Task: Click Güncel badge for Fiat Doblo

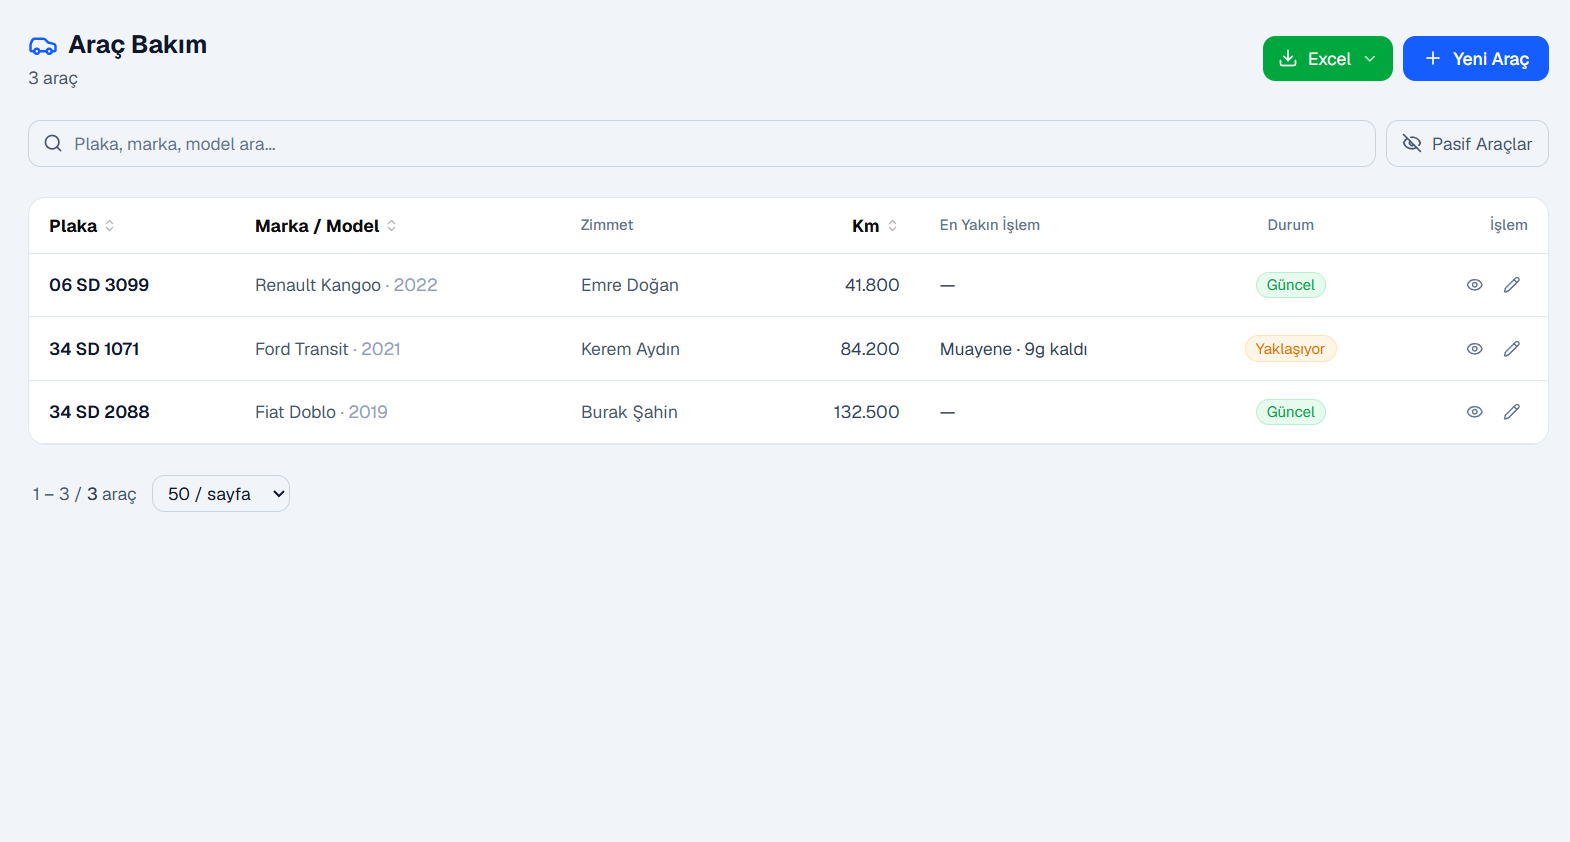Action: 1291,412
